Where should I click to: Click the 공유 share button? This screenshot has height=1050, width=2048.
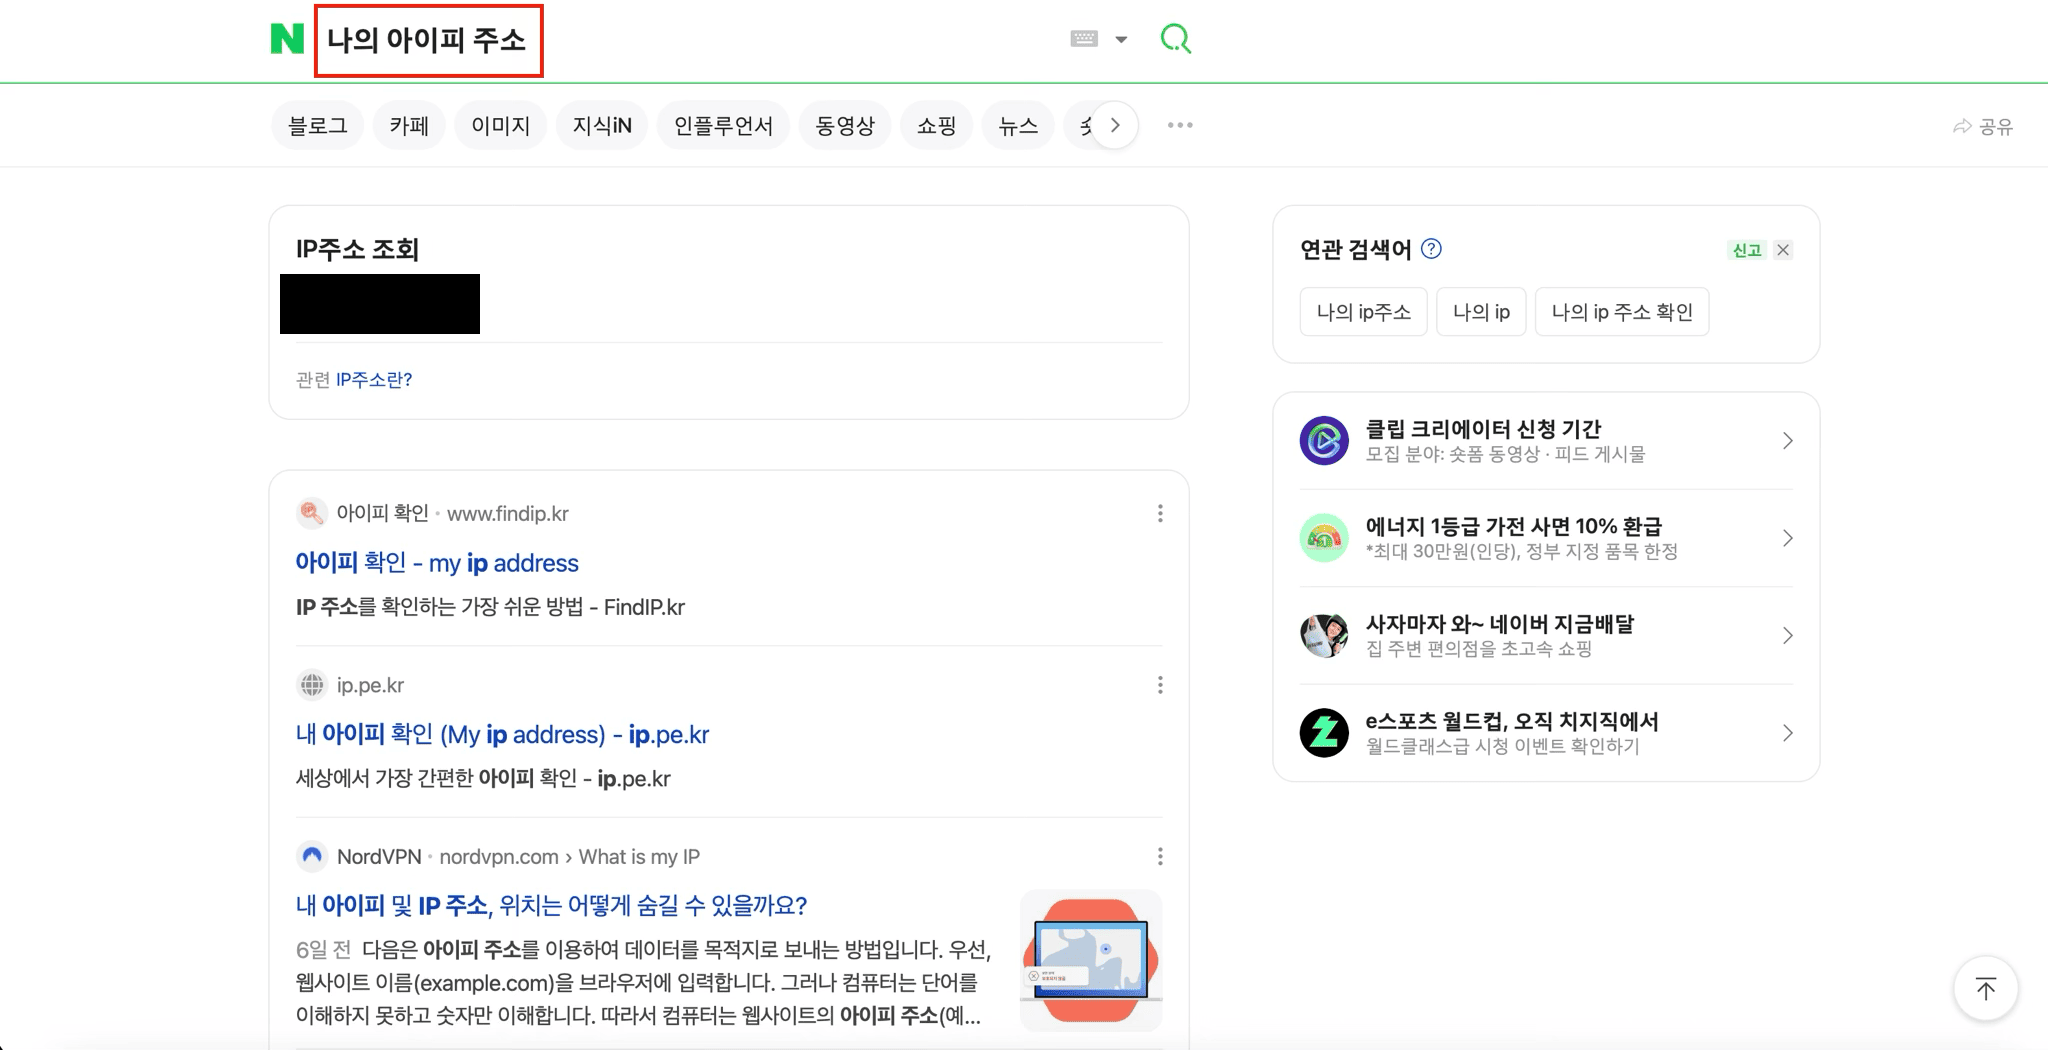(1983, 126)
